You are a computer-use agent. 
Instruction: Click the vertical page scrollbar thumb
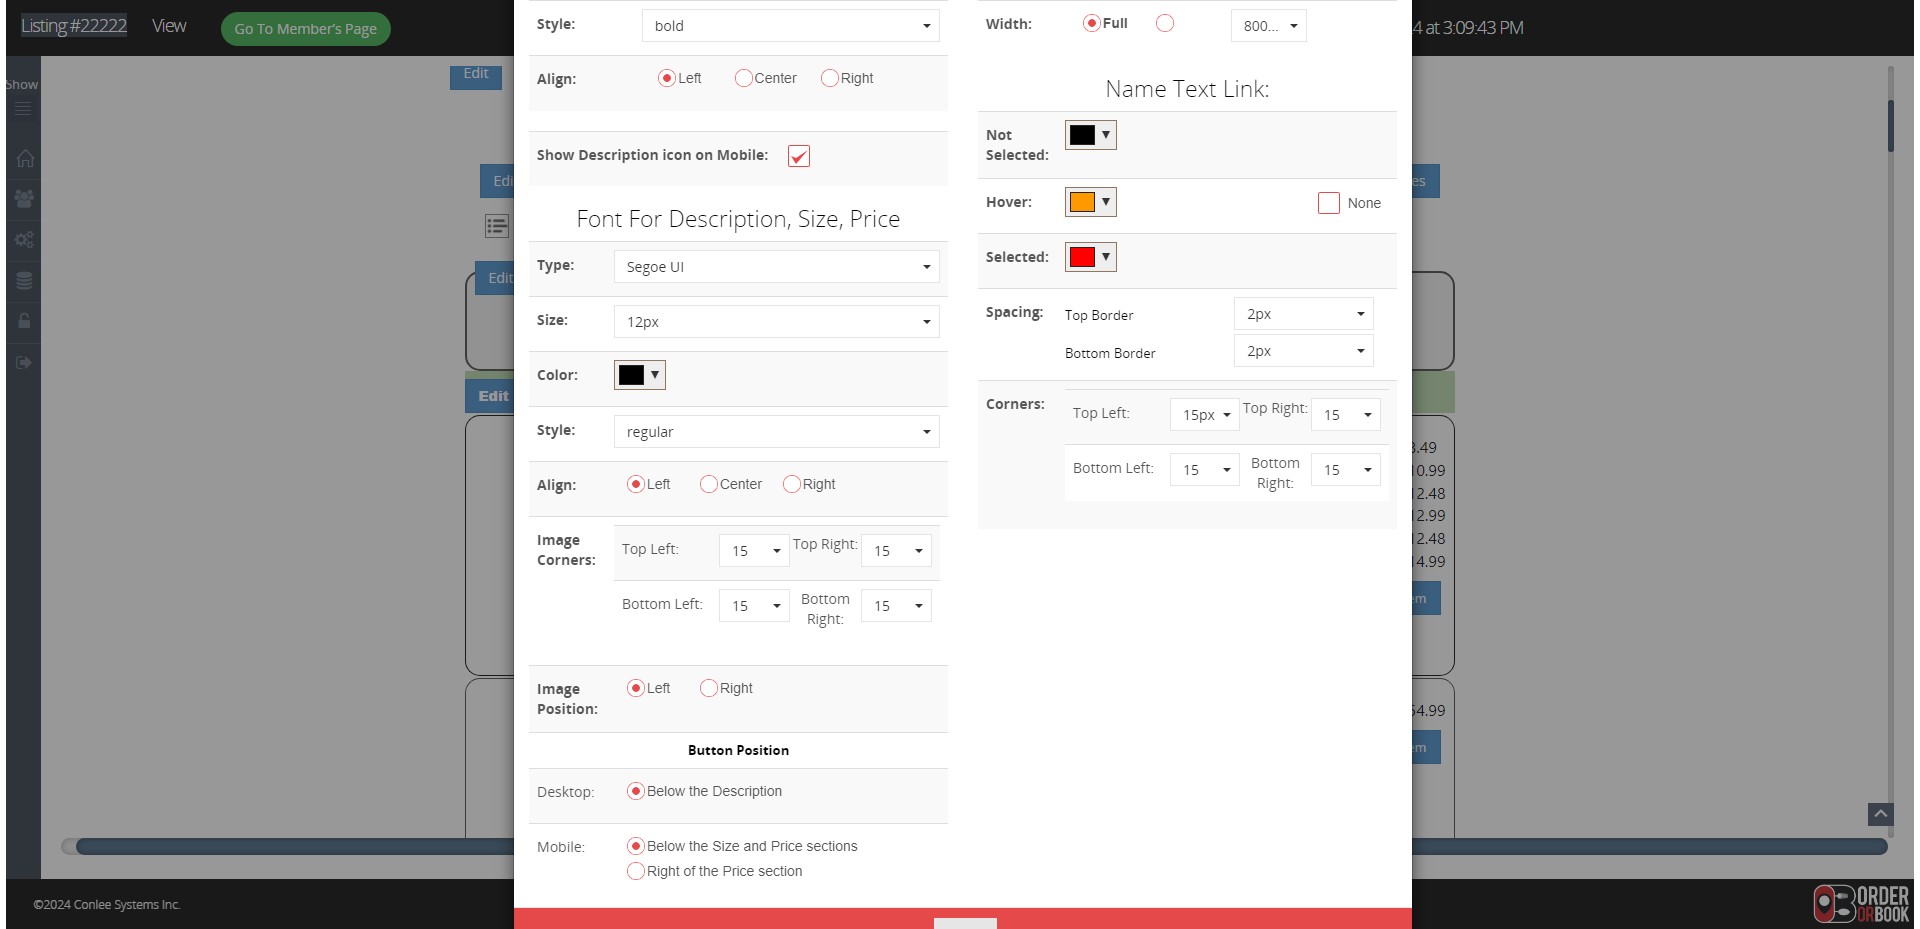click(x=1890, y=126)
